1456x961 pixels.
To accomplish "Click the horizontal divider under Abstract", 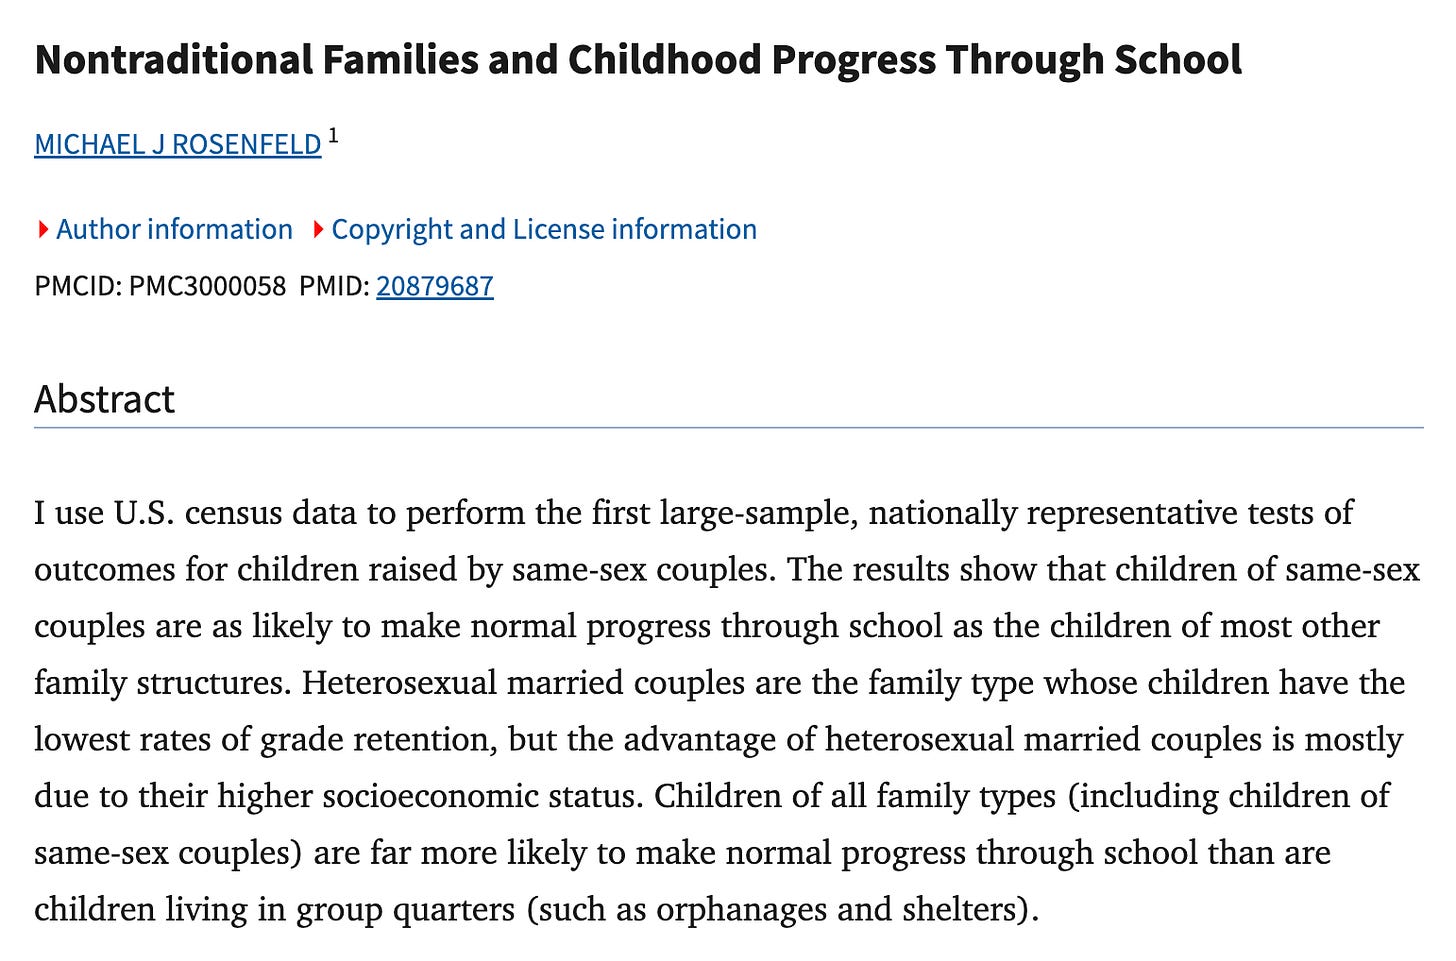I will point(728,428).
